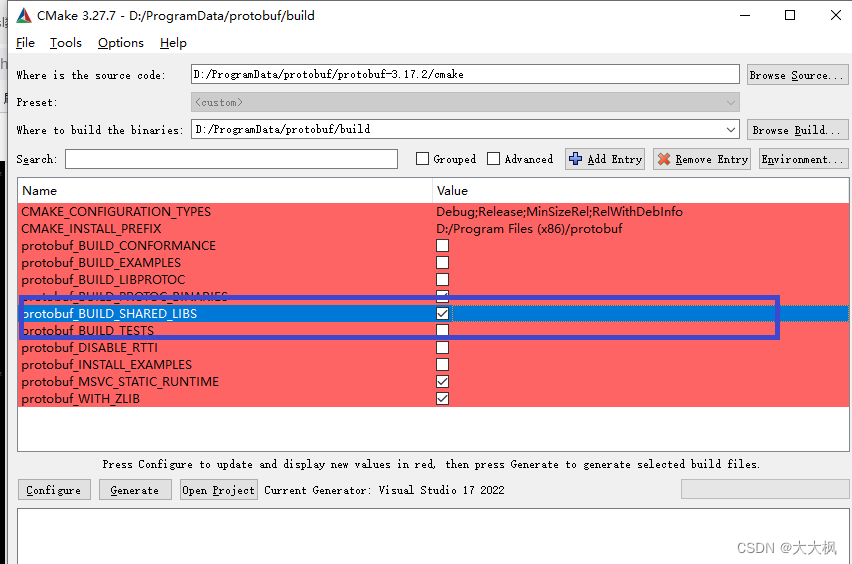
Task: Click the Configure button
Action: [x=54, y=490]
